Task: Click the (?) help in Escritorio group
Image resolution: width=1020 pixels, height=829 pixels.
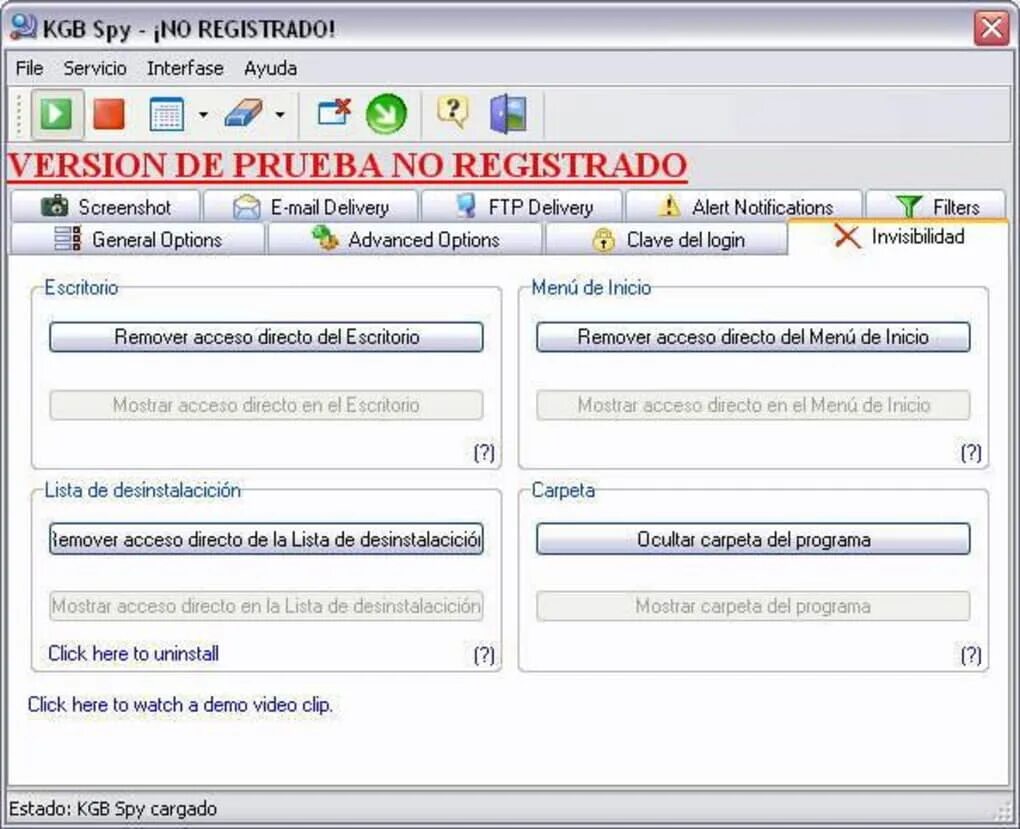Action: pos(484,452)
